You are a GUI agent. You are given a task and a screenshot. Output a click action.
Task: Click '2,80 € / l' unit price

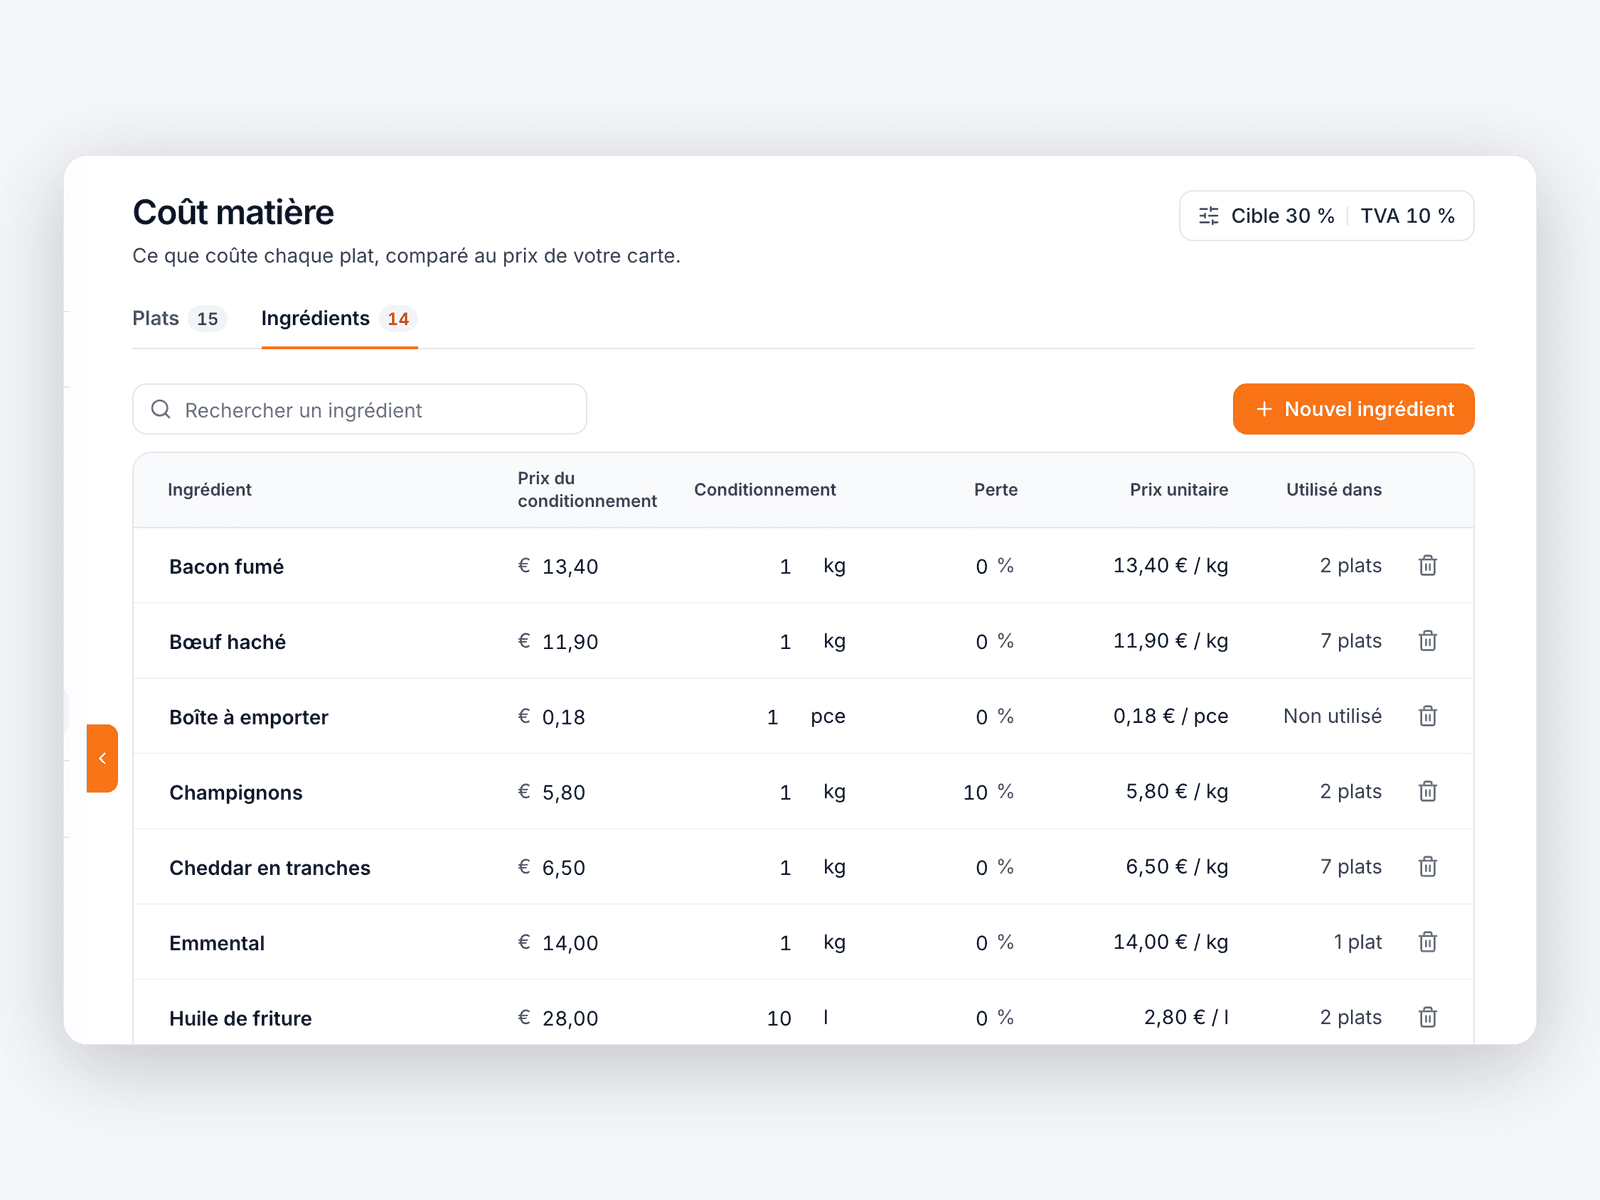pos(1186,1017)
